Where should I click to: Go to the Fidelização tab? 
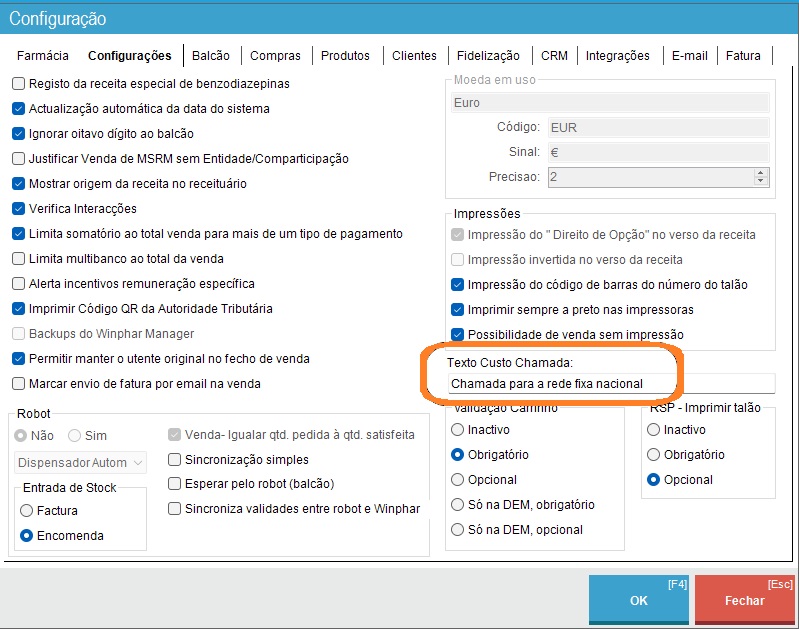[488, 56]
